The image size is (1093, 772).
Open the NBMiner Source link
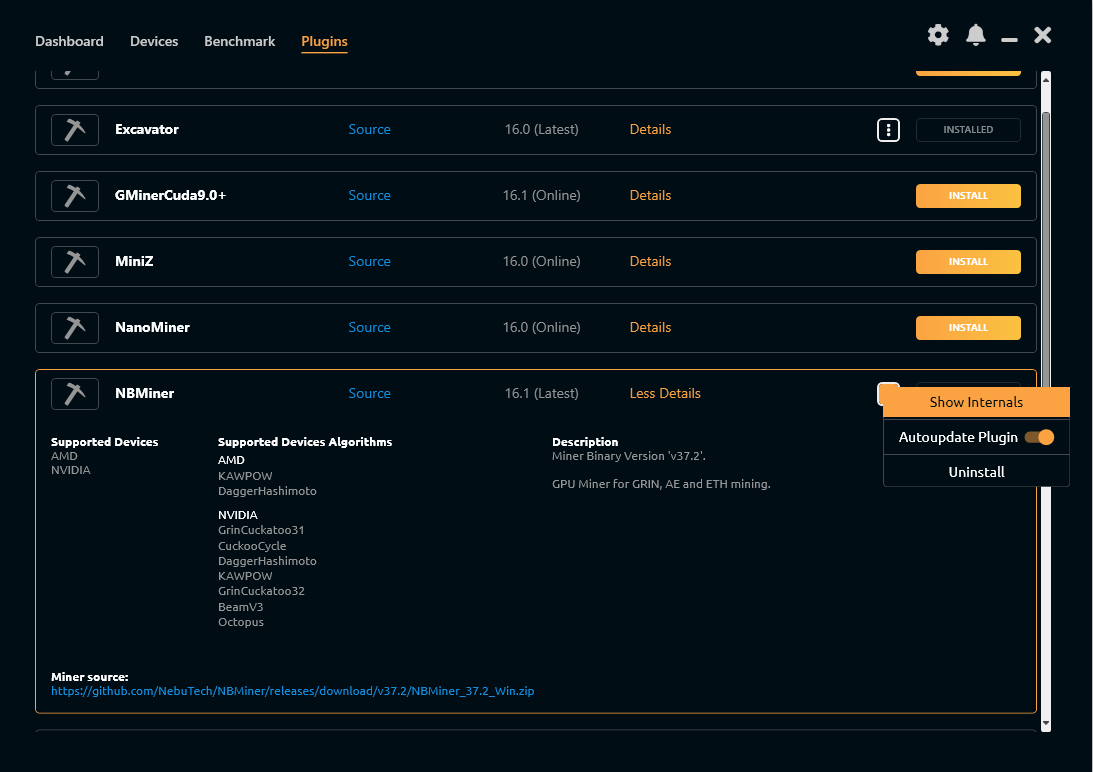point(369,393)
